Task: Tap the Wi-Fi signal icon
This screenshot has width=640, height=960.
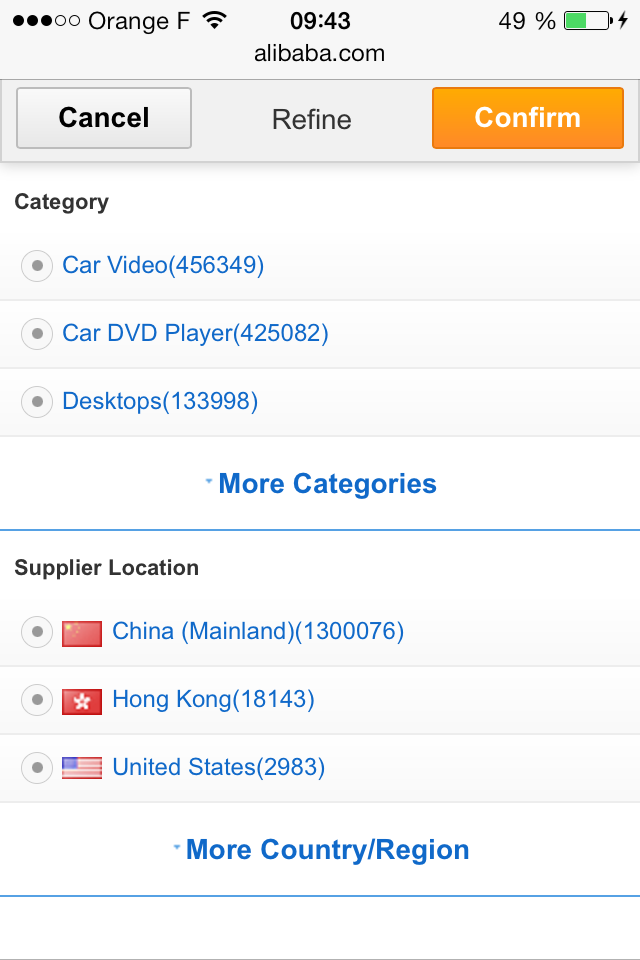Action: (x=213, y=21)
